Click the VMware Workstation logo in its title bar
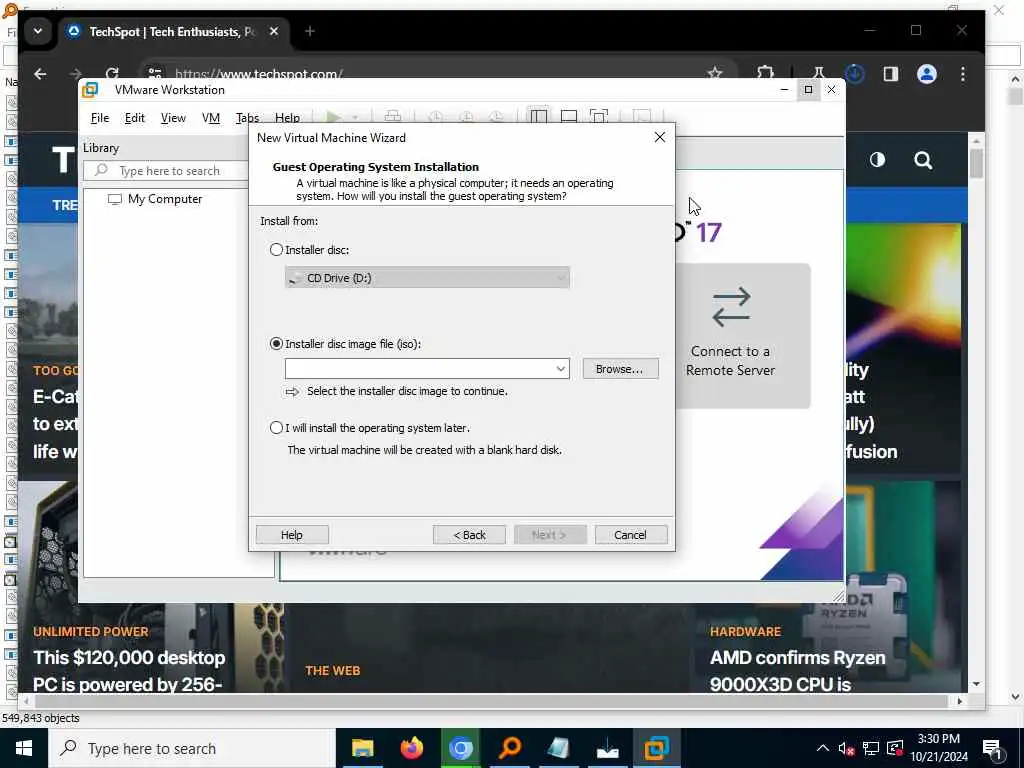Viewport: 1024px width, 768px height. tap(90, 90)
